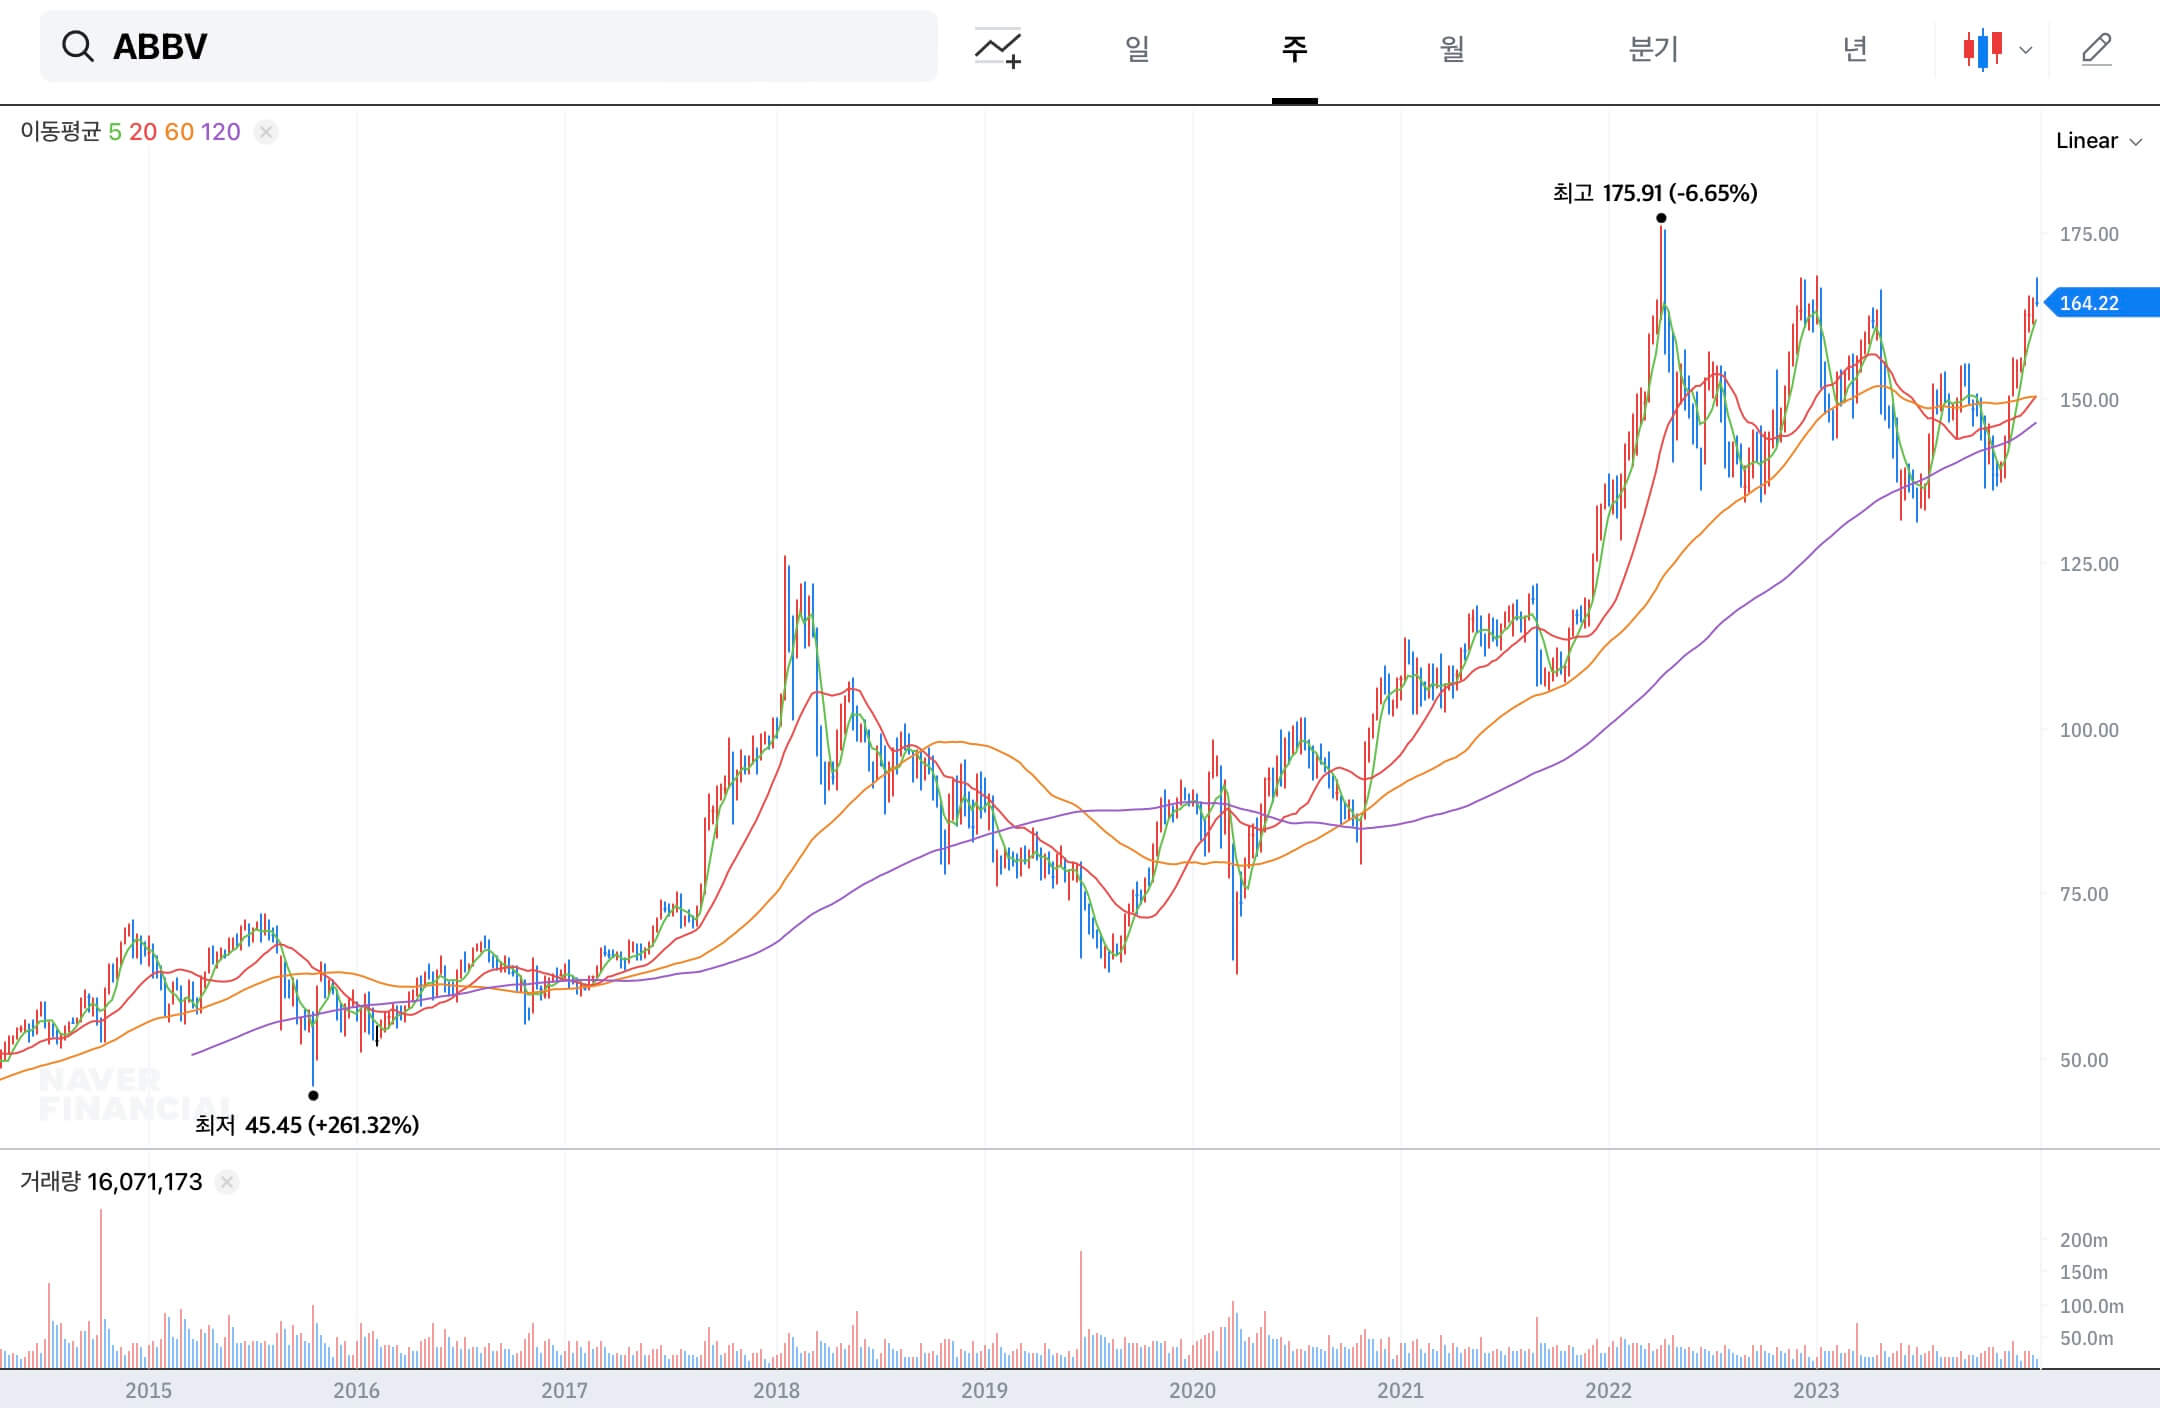Open the indicator add chart icon
Viewport: 2160px width, 1408px height.
998,47
